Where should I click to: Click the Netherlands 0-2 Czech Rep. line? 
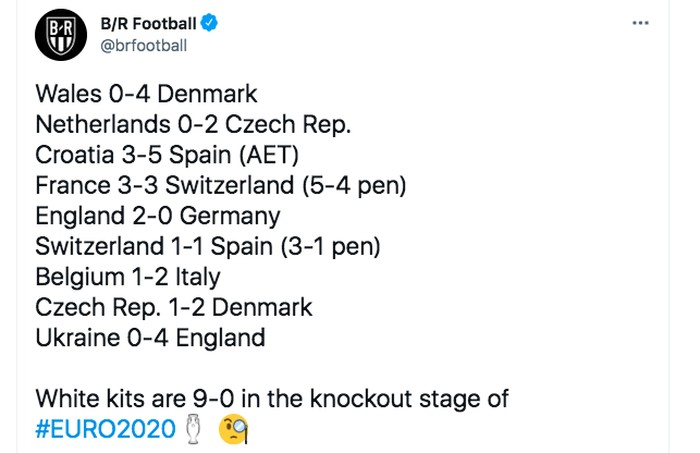(x=194, y=124)
